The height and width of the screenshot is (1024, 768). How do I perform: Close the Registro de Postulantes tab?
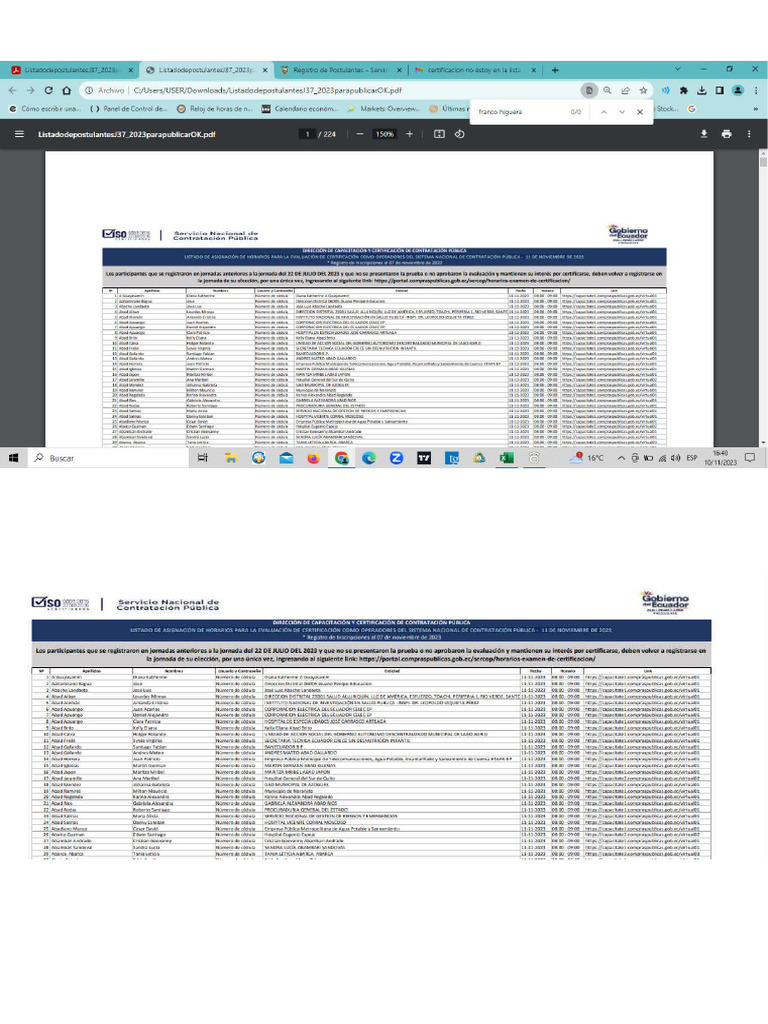click(x=400, y=70)
